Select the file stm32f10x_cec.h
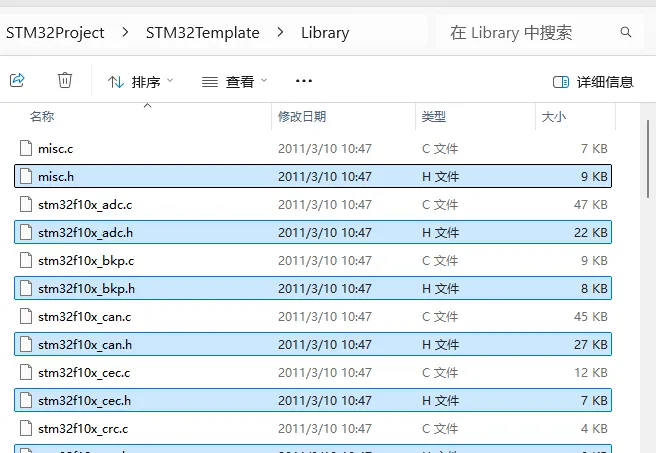The width and height of the screenshot is (656, 453). (313, 400)
